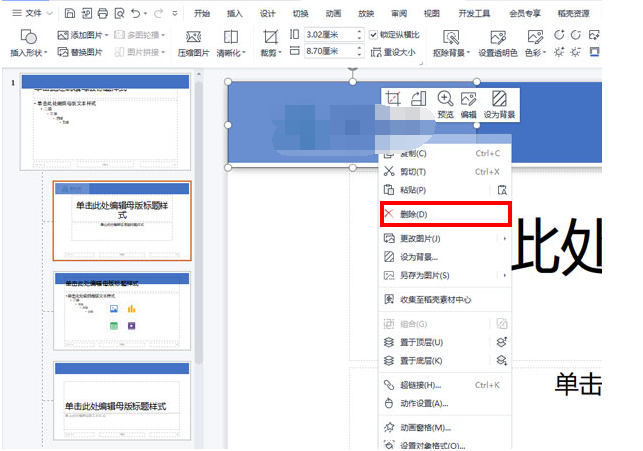
Task: Click the export file icon beside Save
Action: coord(87,13)
